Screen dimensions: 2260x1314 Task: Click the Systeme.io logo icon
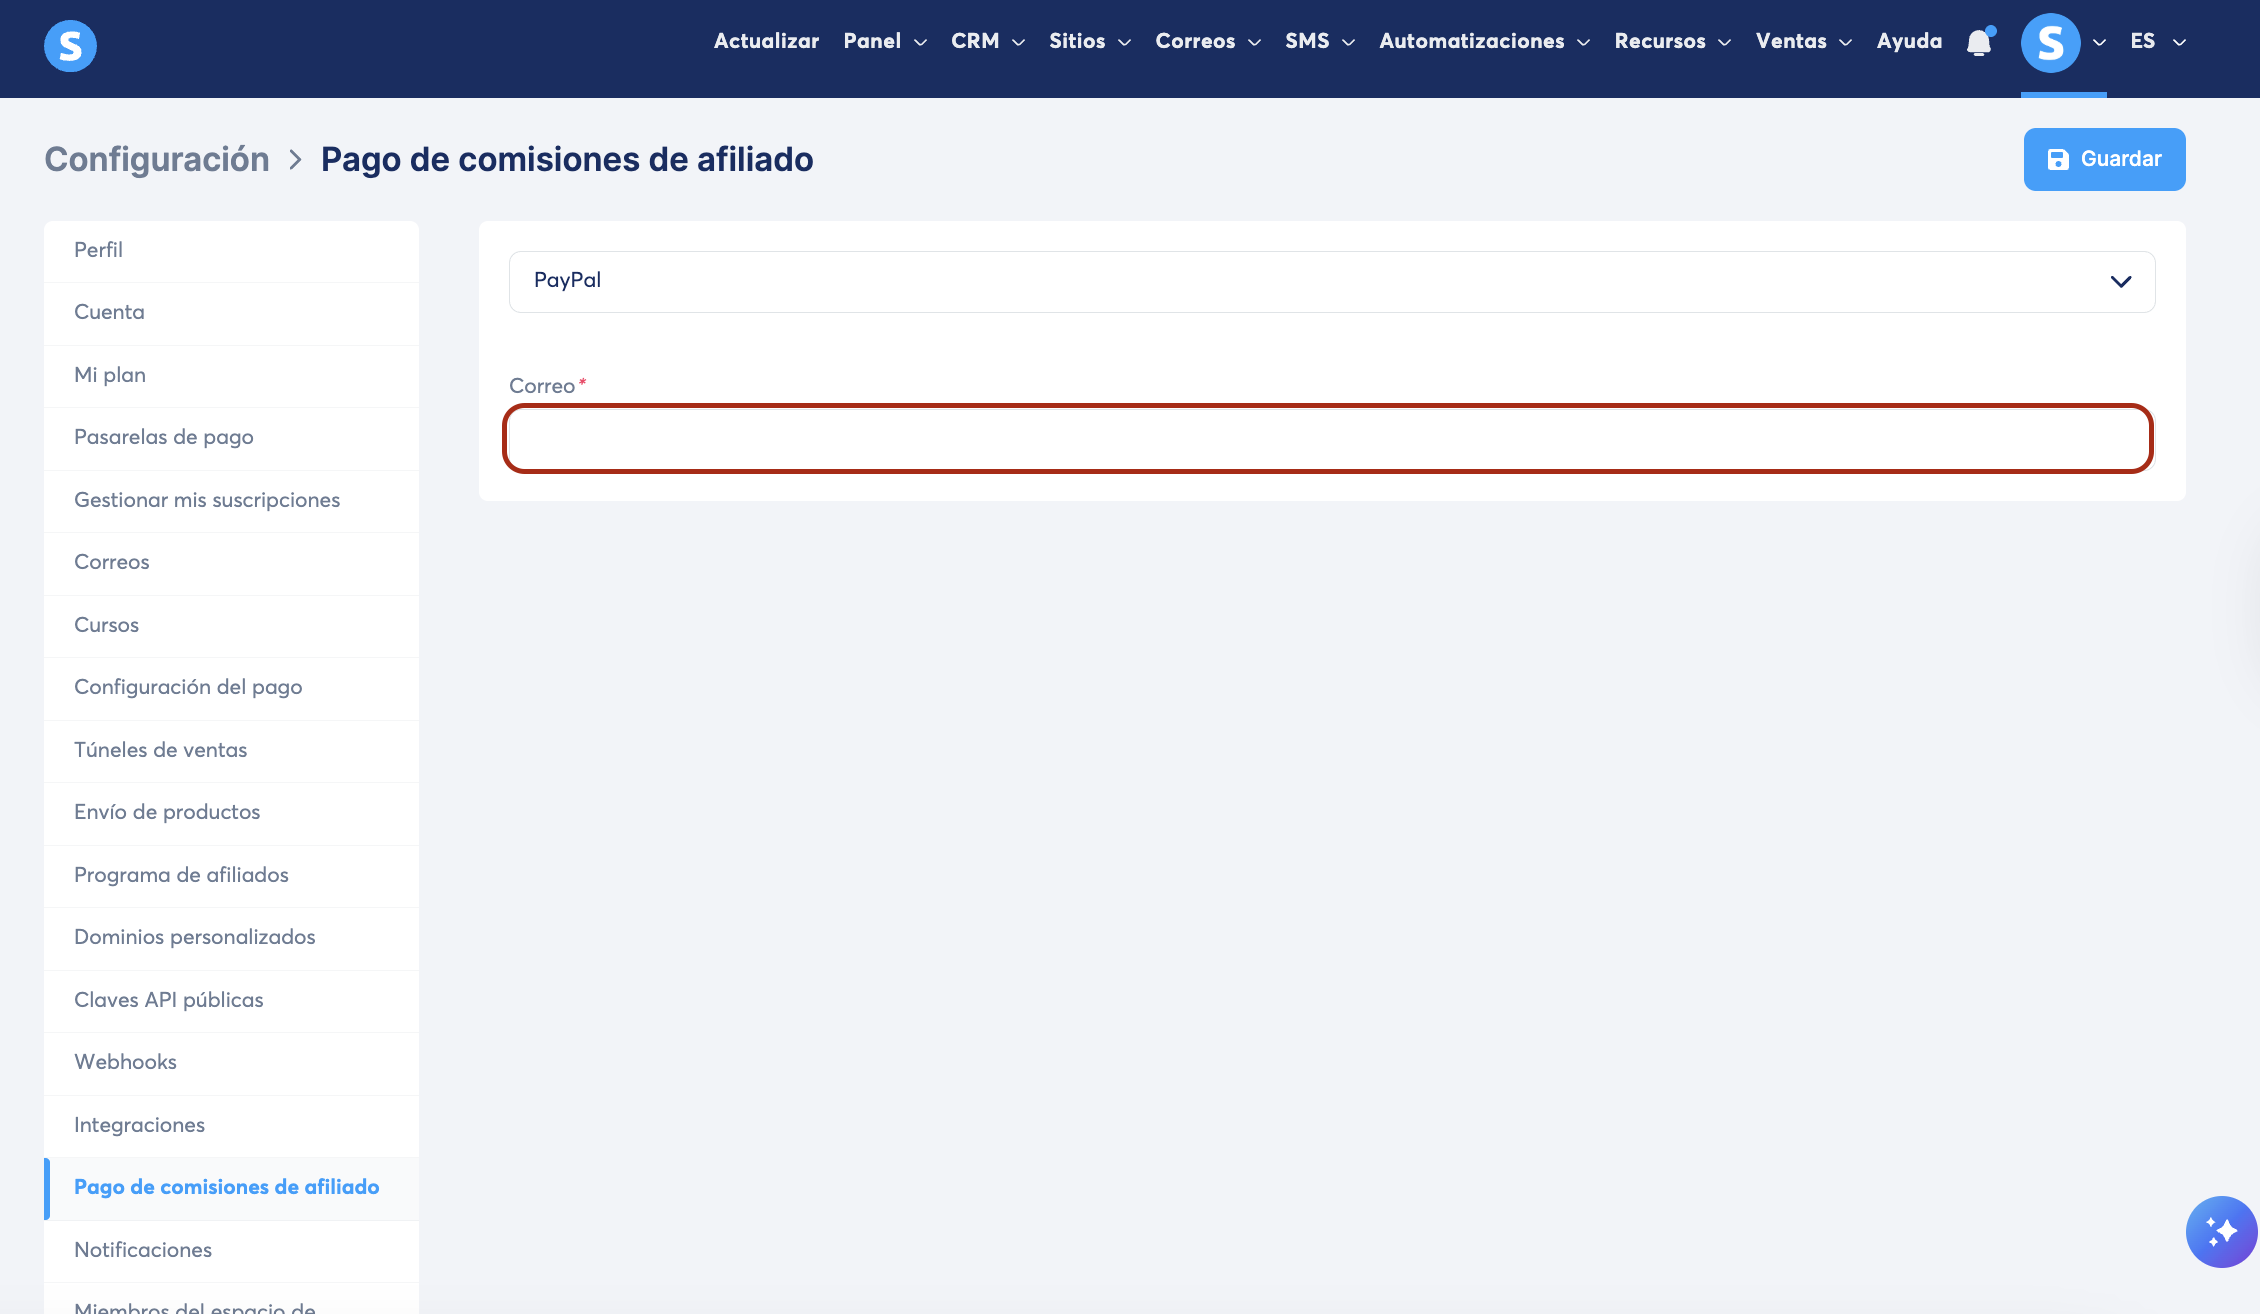(70, 45)
